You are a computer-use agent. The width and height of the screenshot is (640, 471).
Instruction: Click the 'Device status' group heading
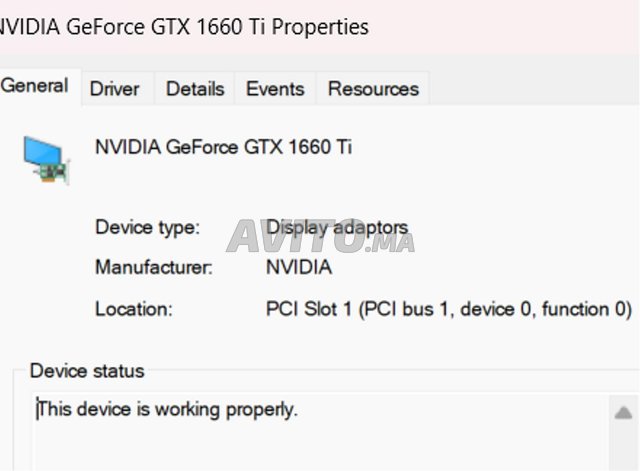[87, 371]
